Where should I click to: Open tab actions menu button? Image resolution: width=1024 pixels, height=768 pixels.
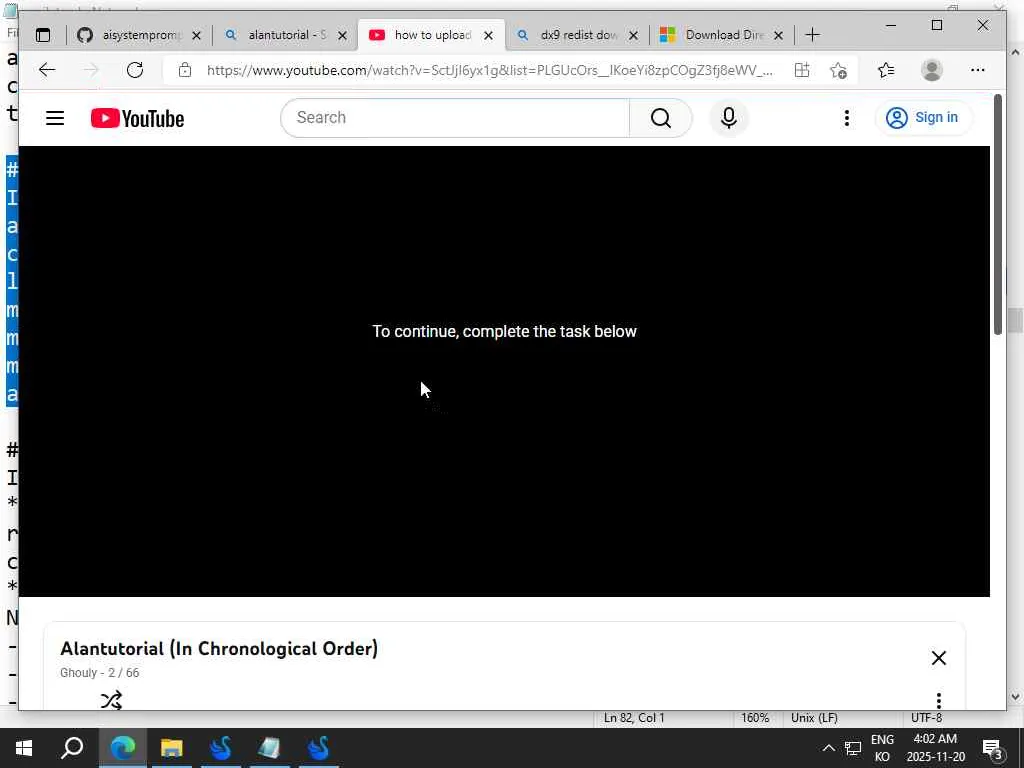(42, 35)
